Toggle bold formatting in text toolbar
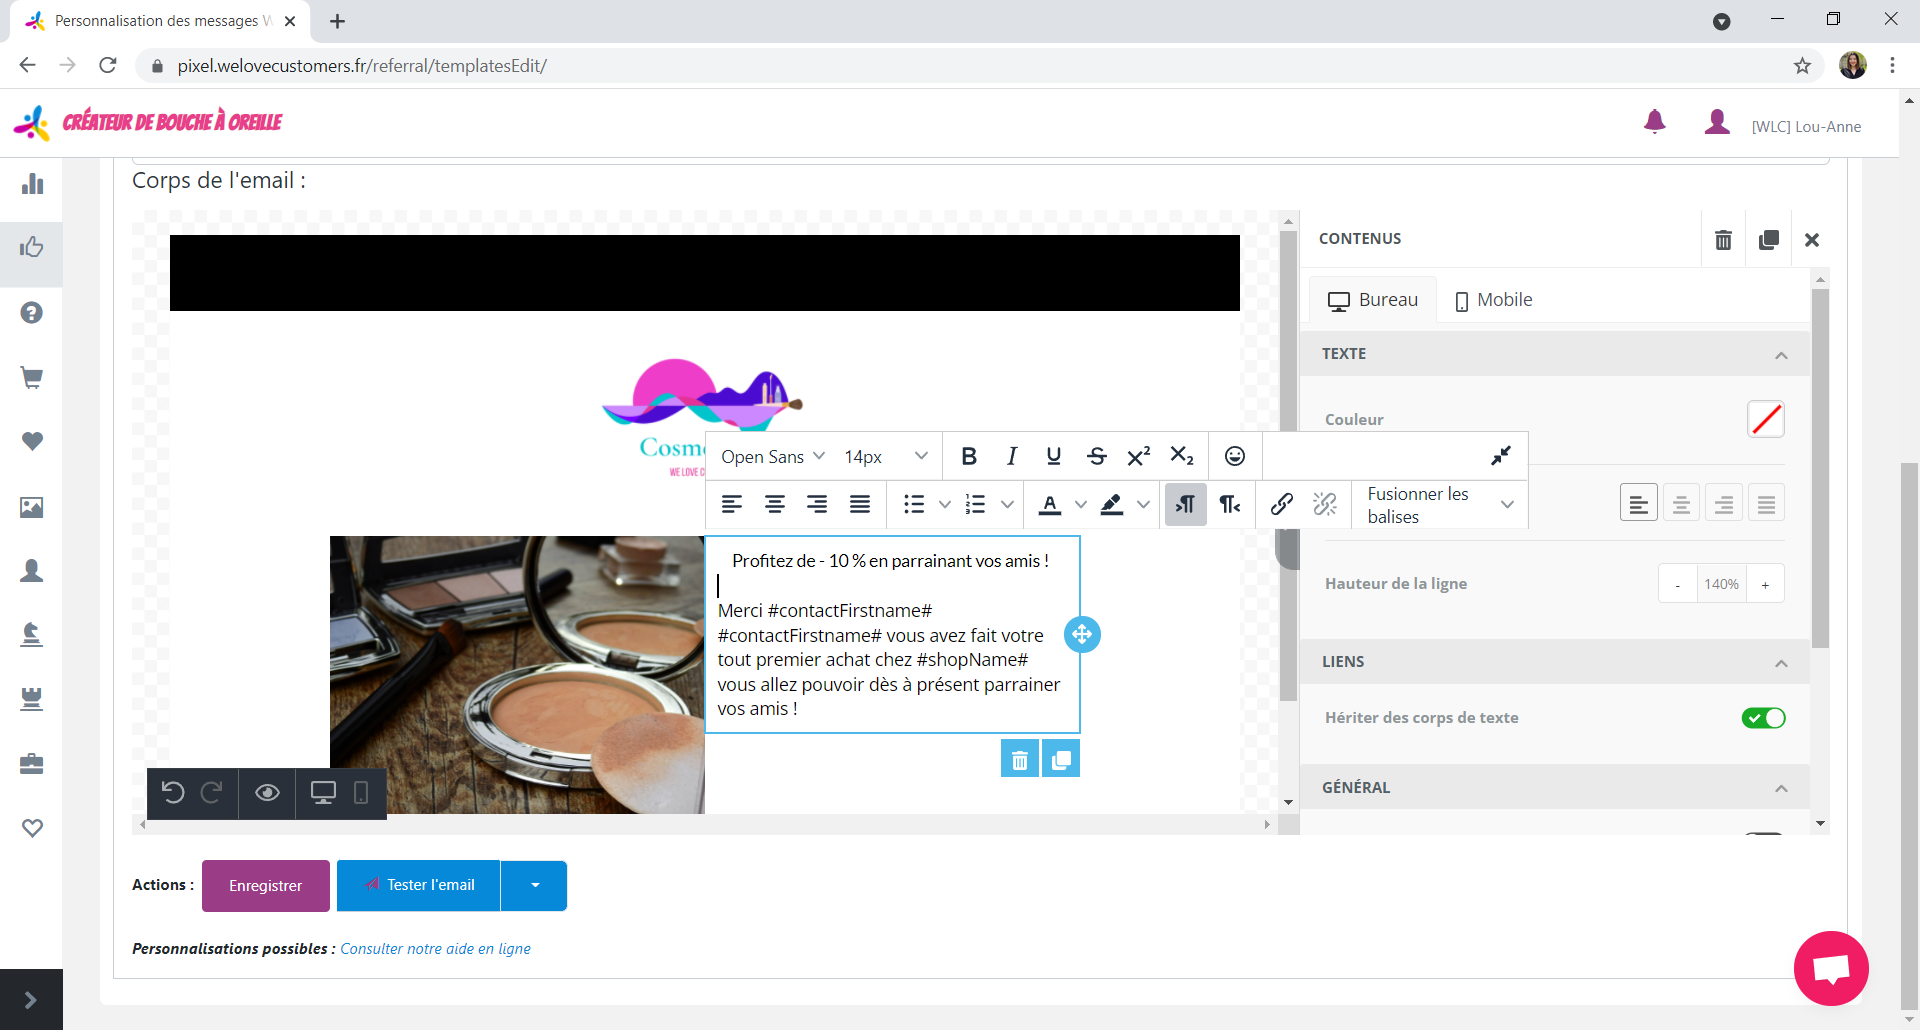The height and width of the screenshot is (1030, 1920). pos(968,456)
